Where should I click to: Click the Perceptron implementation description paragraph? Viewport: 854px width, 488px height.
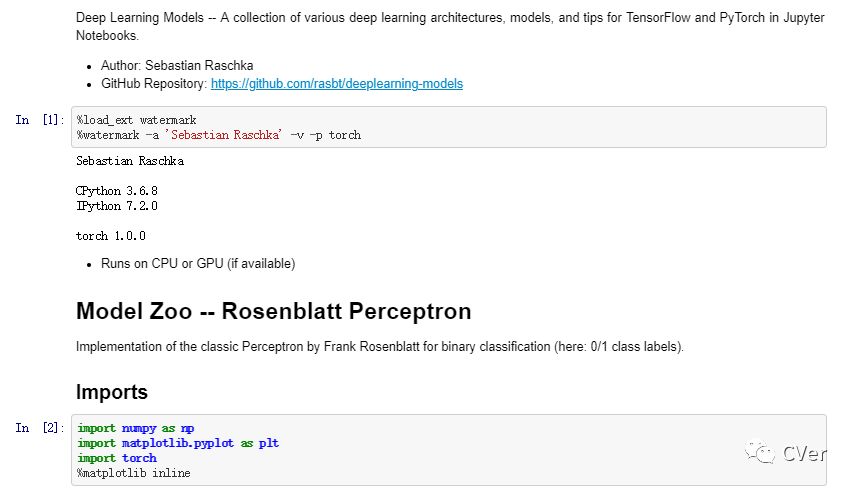(x=379, y=347)
